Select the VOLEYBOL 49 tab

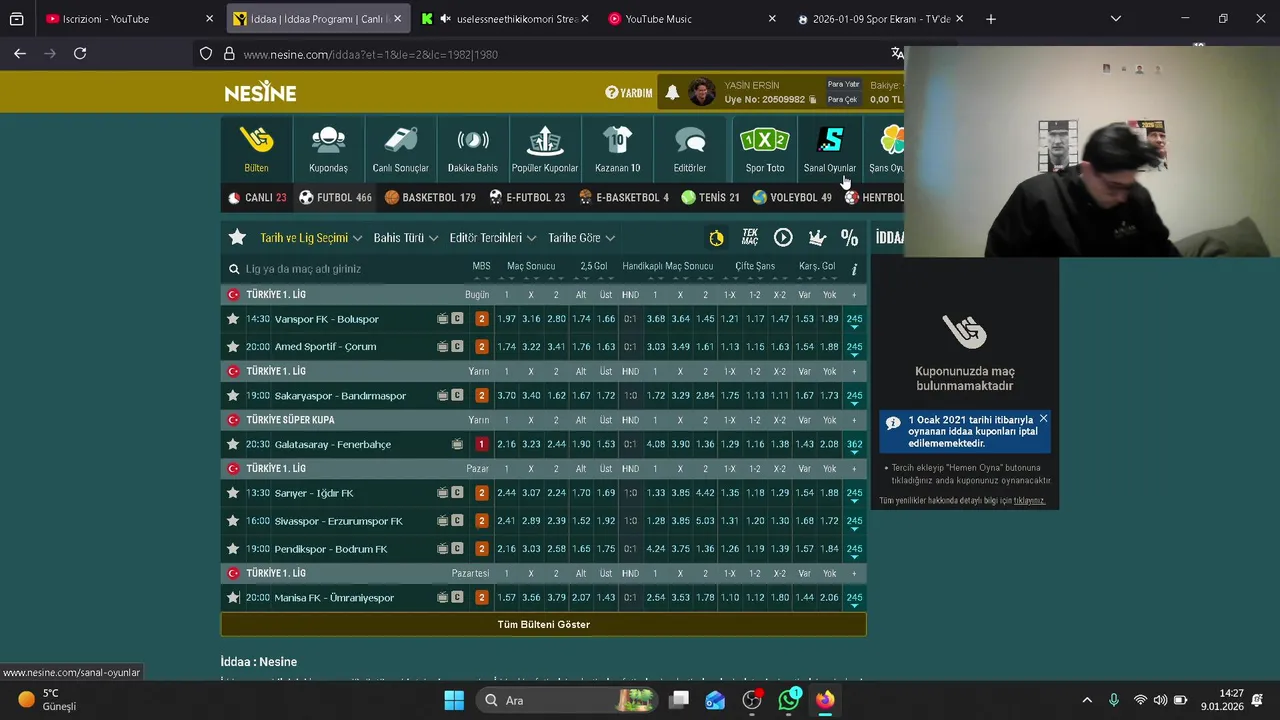click(791, 198)
